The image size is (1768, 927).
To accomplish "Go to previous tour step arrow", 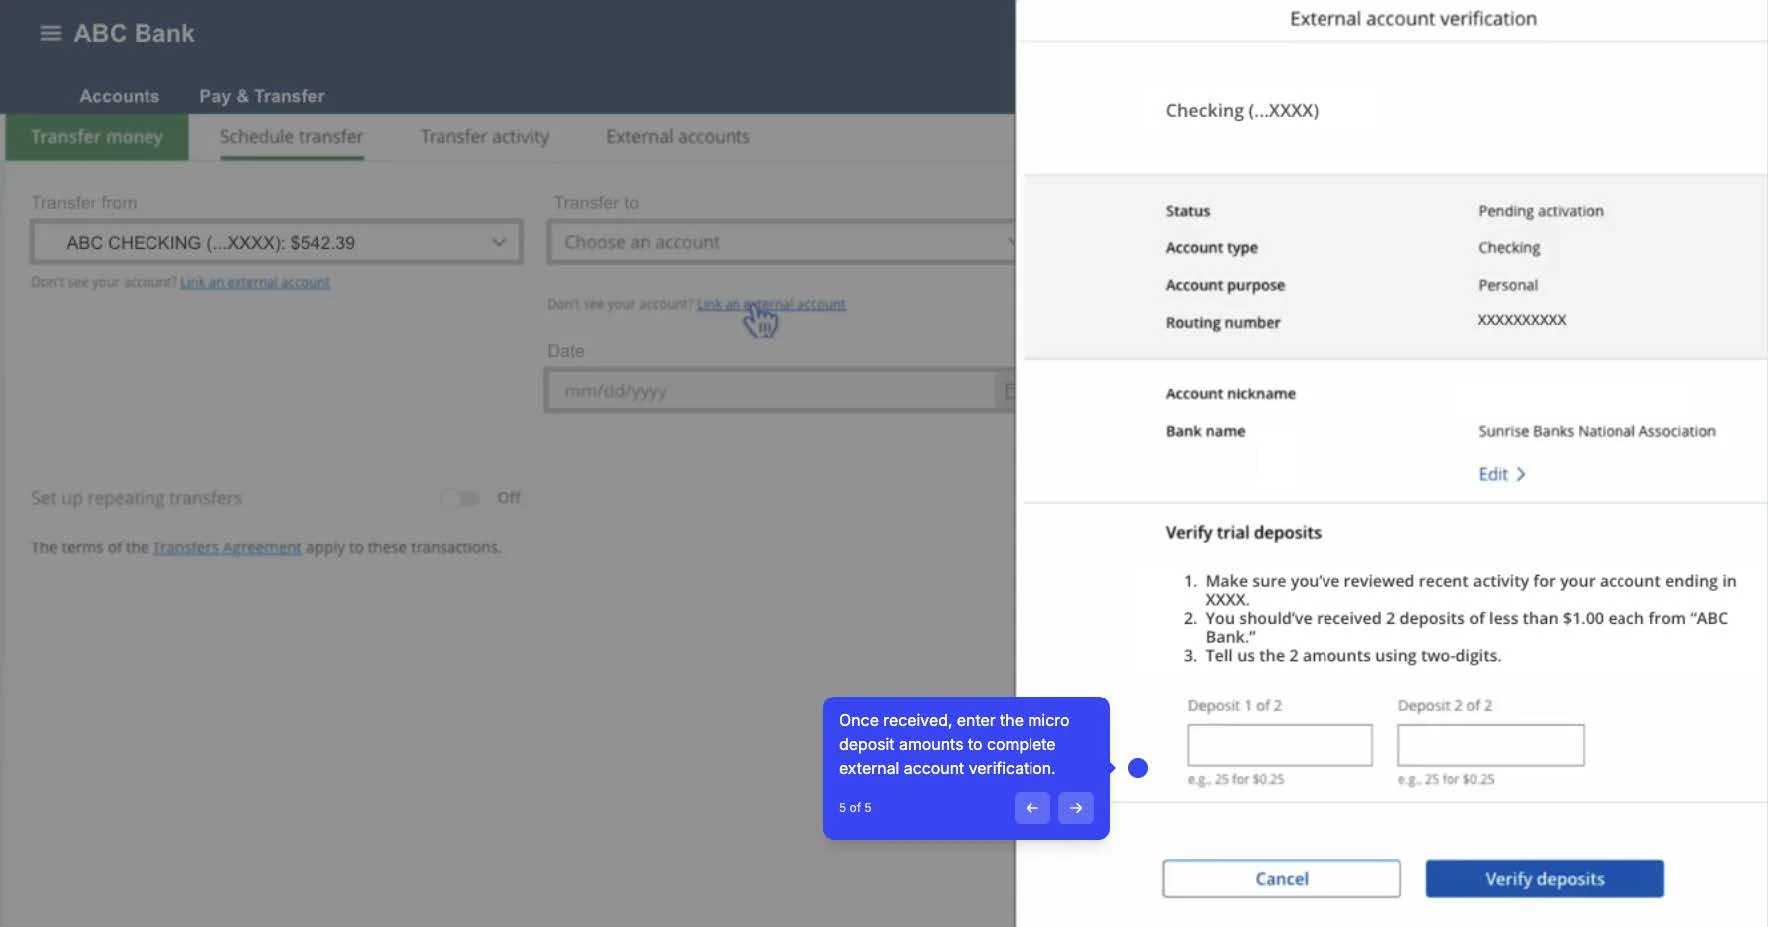I will click(1032, 808).
